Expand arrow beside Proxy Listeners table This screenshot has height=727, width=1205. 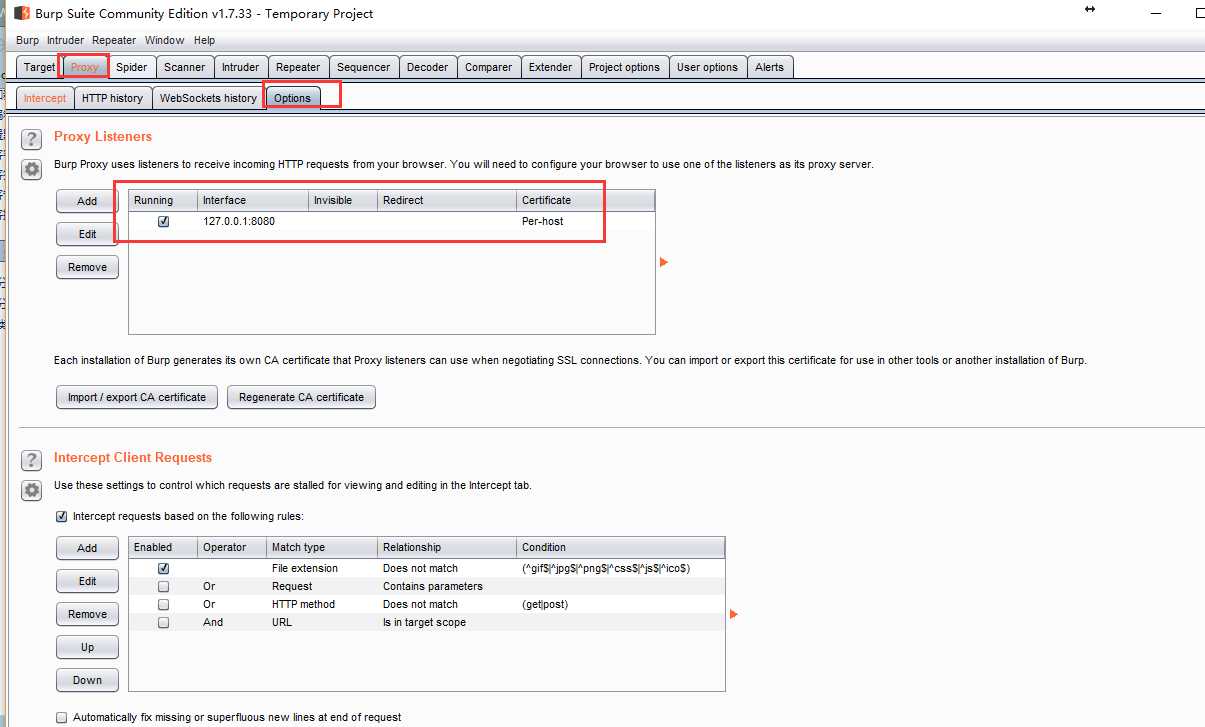point(663,262)
